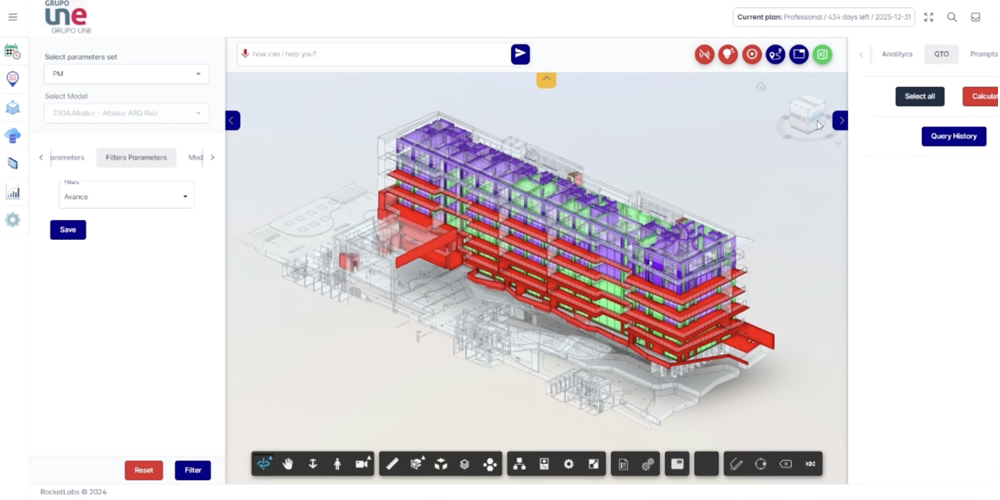
Task: Show previous left panel tabs with the left chevron
Action: [x=41, y=158]
